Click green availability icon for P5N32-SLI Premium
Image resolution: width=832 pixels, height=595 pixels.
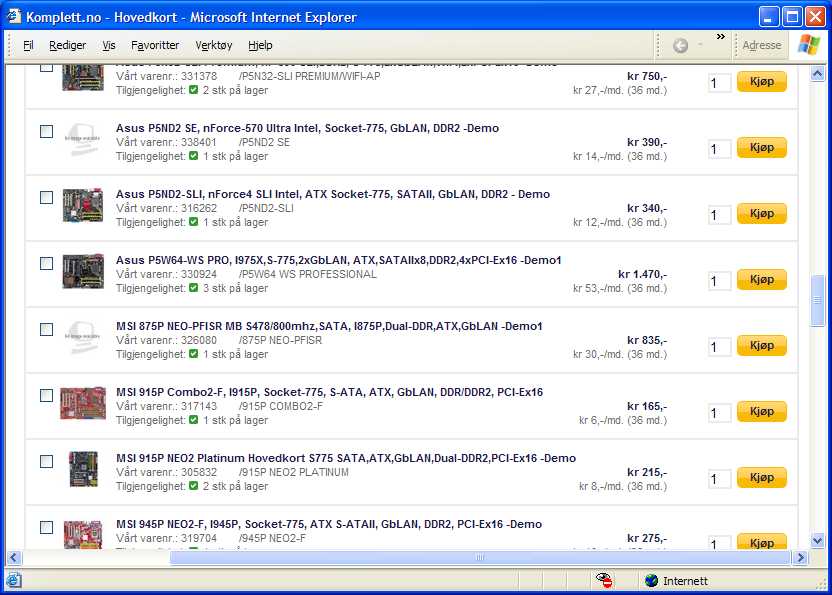pyautogui.click(x=194, y=90)
